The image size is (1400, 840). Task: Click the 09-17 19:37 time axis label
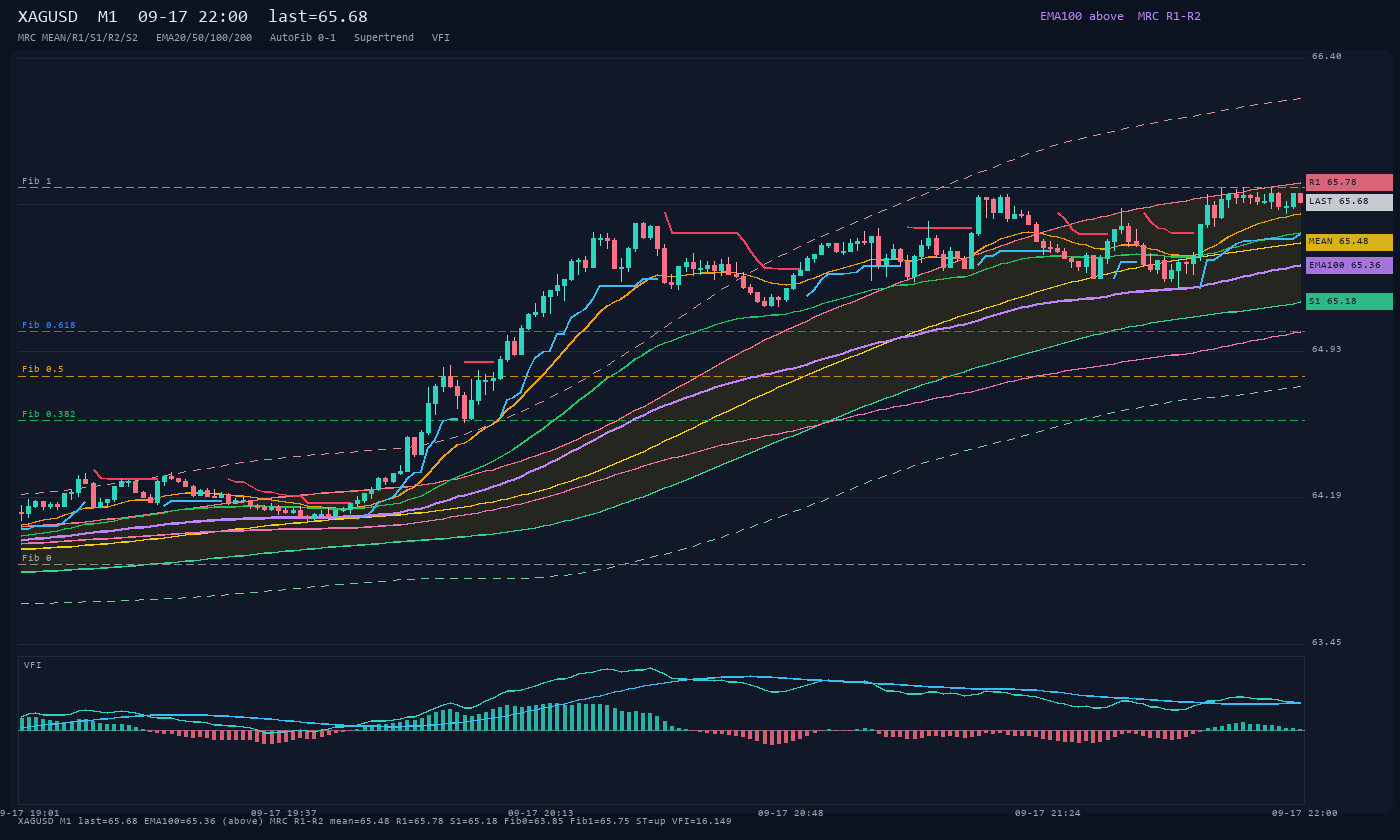284,813
